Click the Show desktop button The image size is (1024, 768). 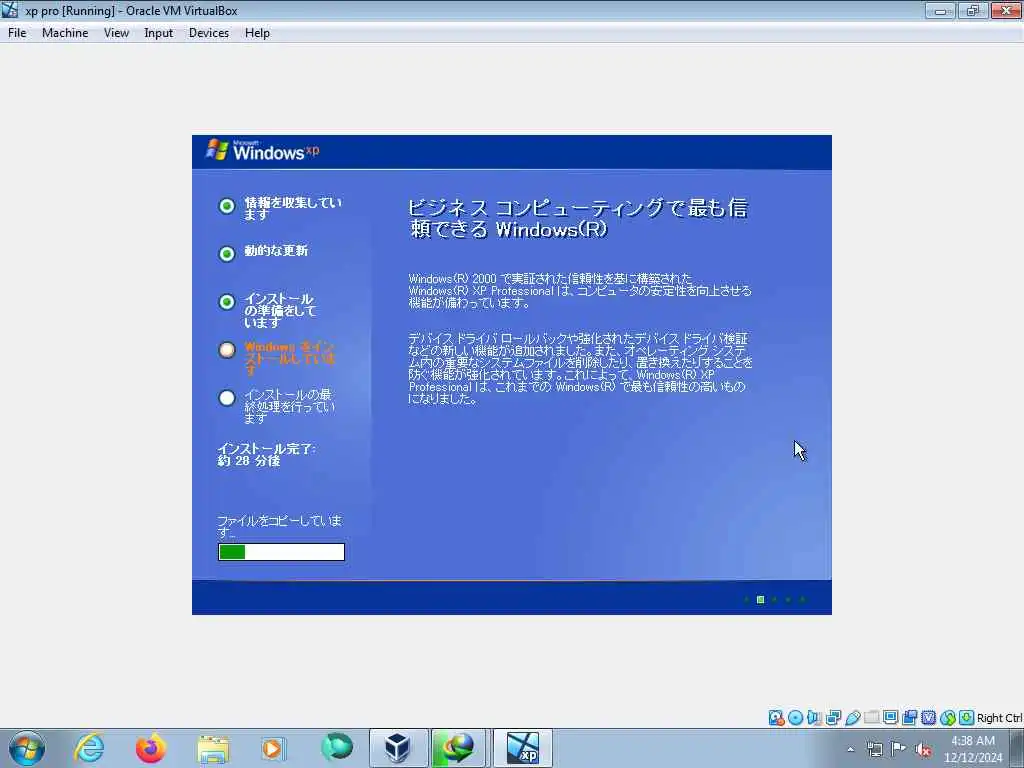[1018, 748]
